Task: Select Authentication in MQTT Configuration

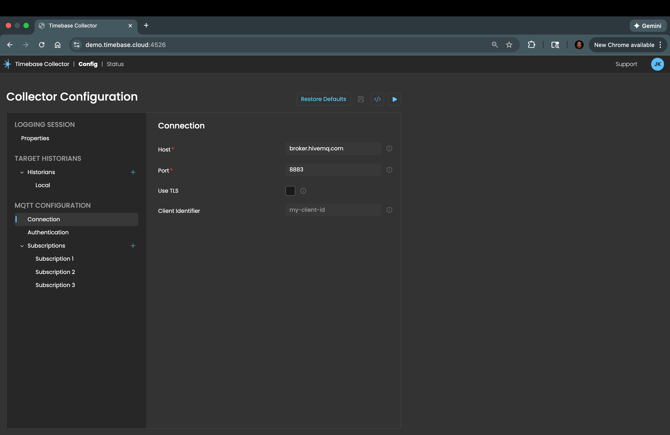Action: click(x=48, y=232)
